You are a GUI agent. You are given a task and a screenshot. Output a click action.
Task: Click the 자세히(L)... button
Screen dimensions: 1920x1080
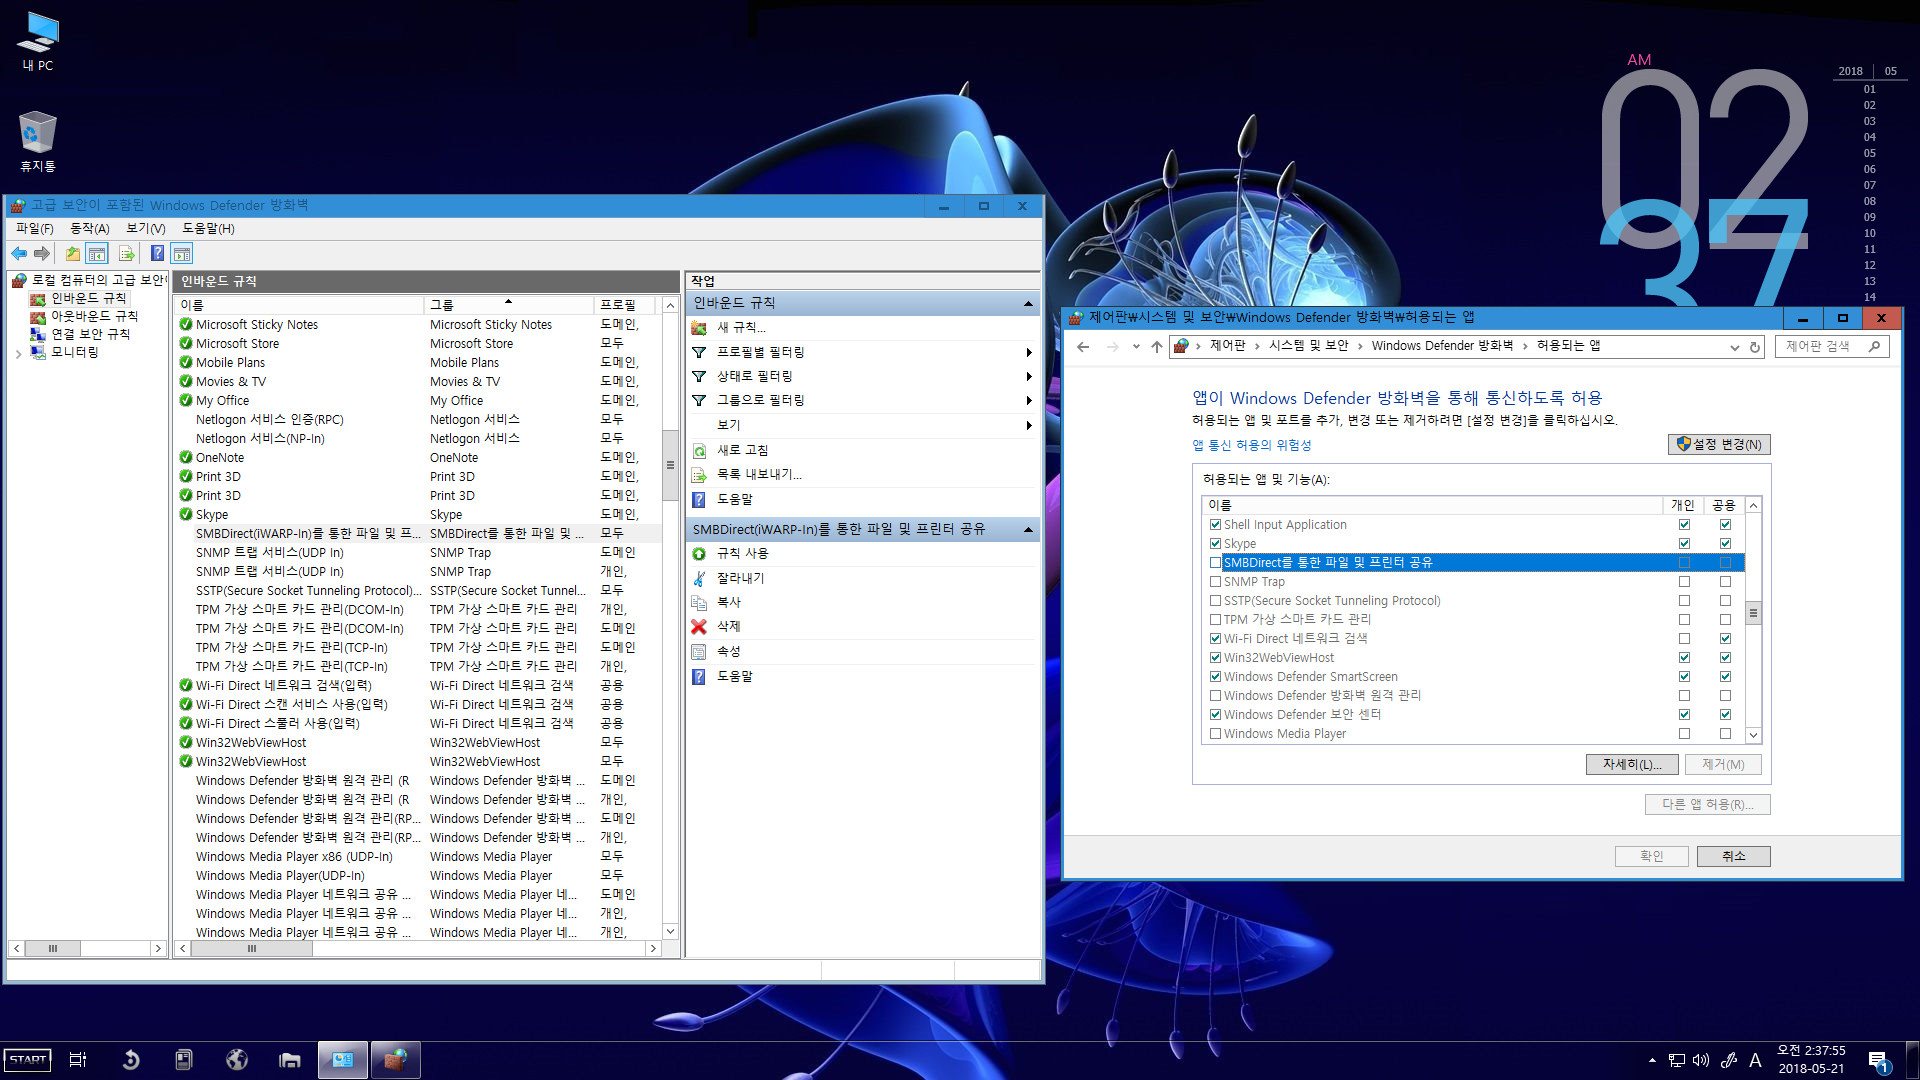tap(1632, 764)
